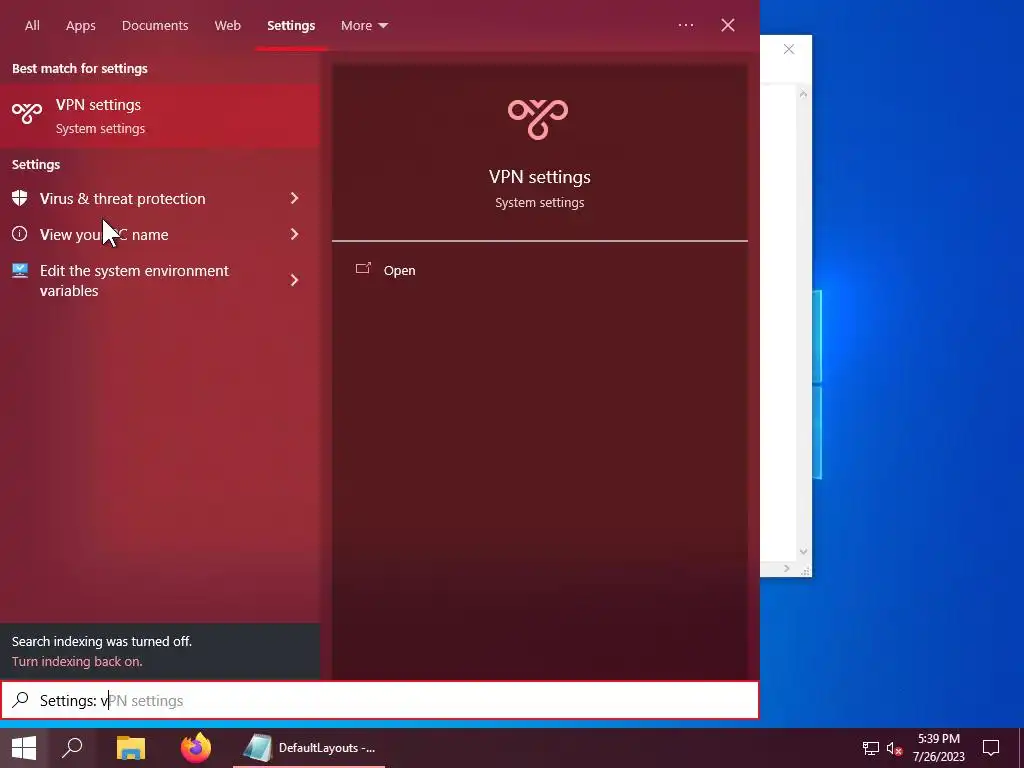This screenshot has height=768, width=1024.
Task: Open the network status tray icon
Action: click(871, 748)
